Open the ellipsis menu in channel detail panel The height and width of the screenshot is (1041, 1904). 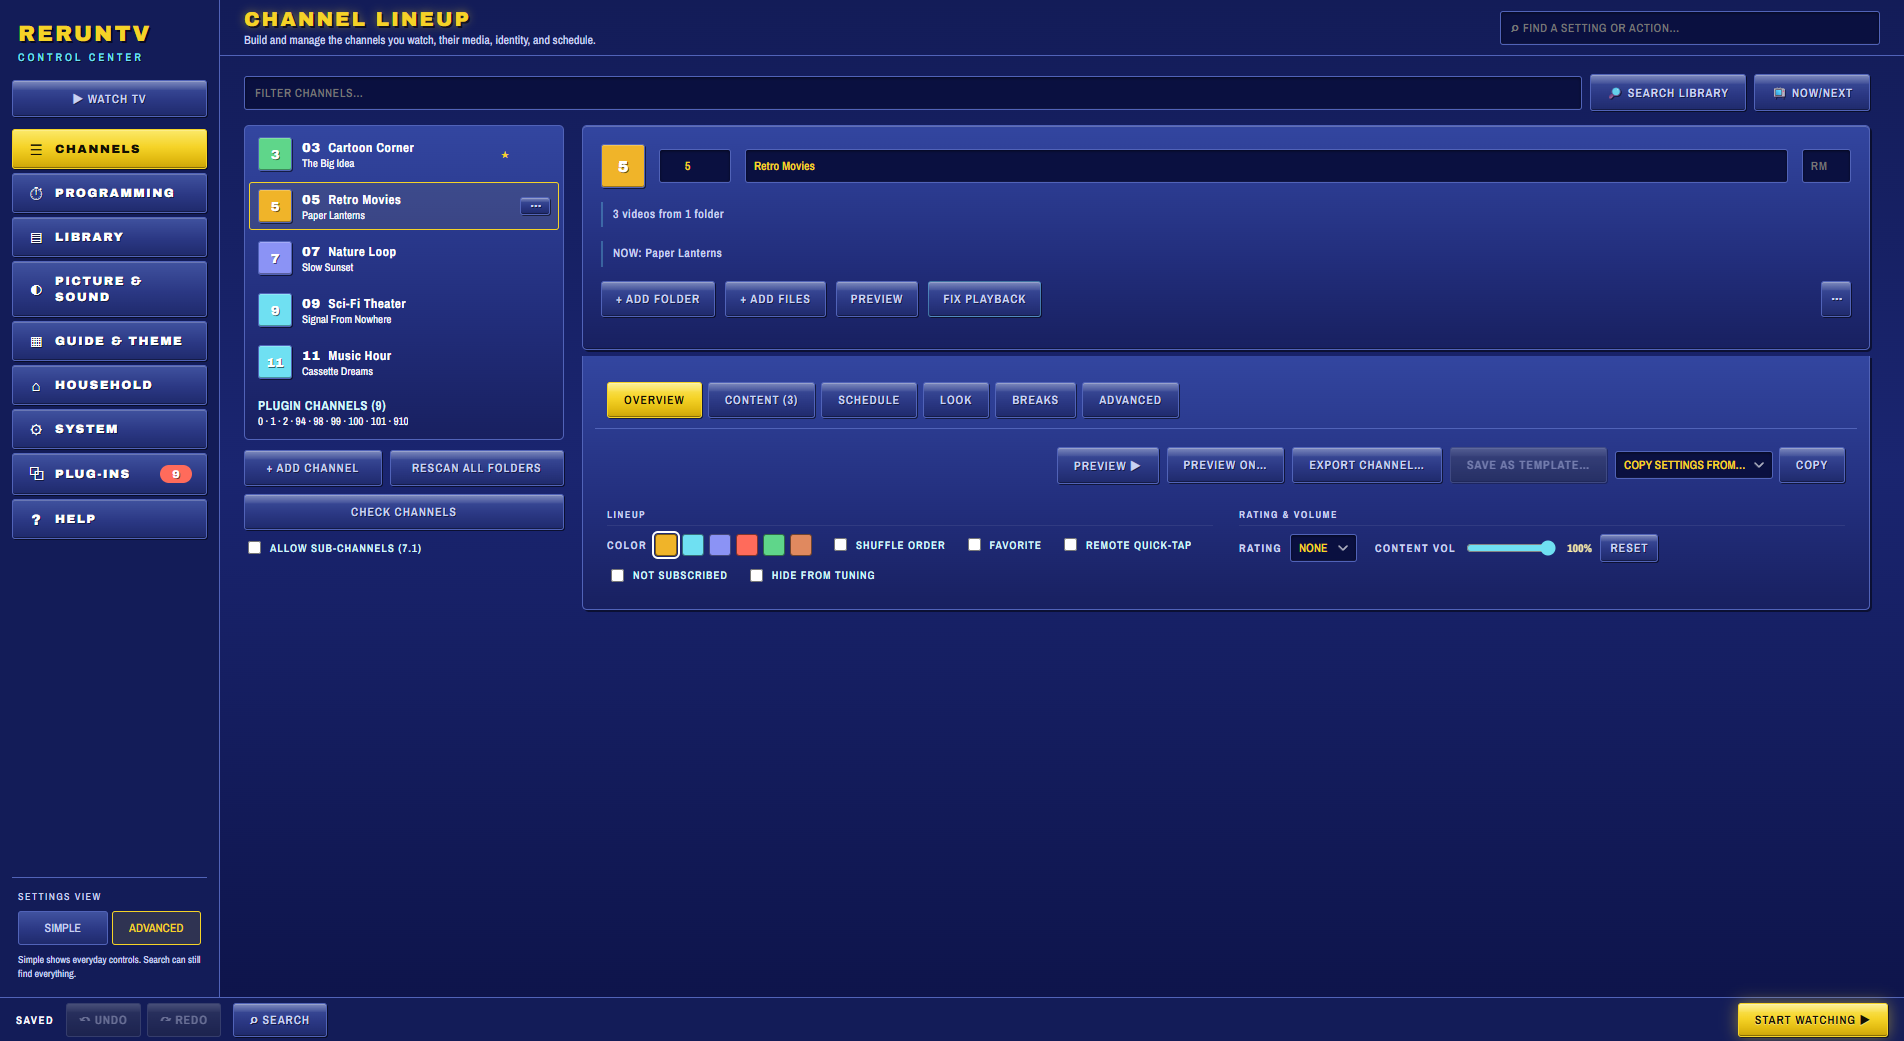1836,299
